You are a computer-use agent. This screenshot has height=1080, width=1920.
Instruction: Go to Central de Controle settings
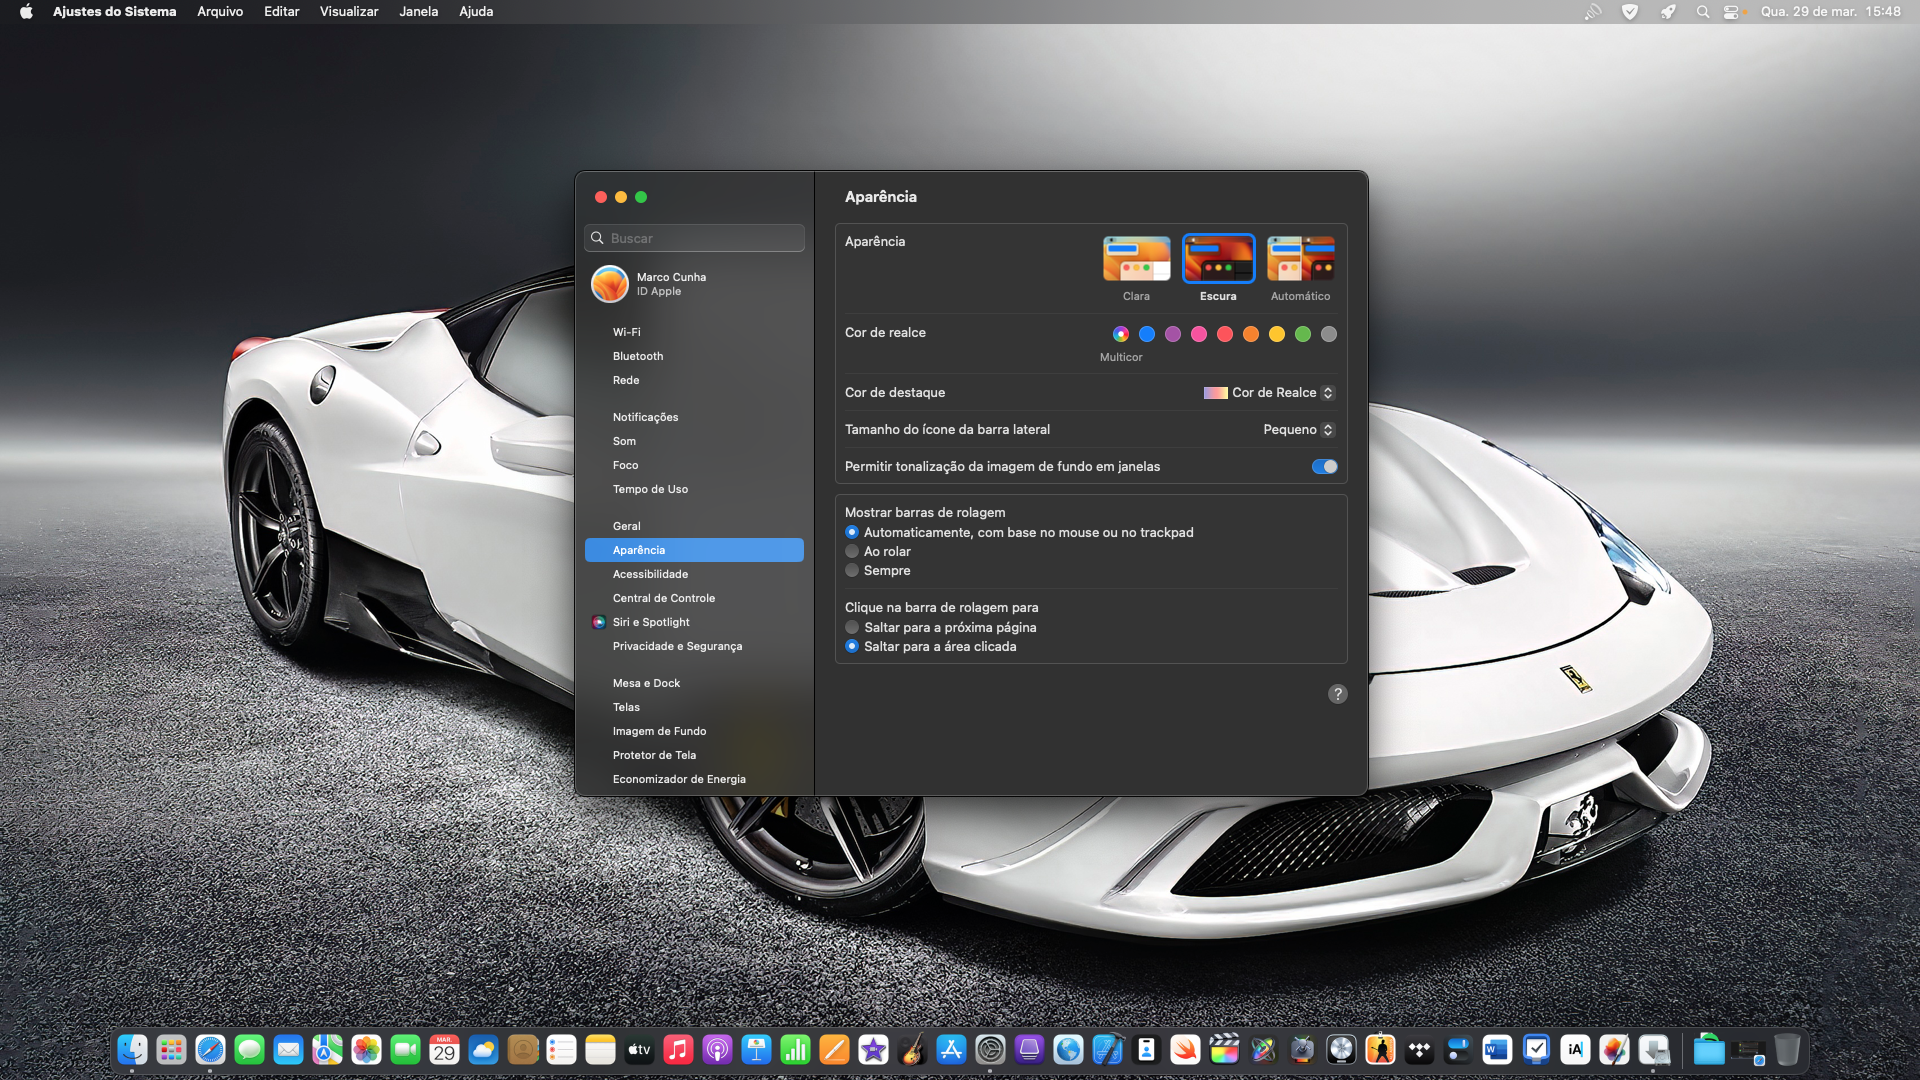point(663,598)
